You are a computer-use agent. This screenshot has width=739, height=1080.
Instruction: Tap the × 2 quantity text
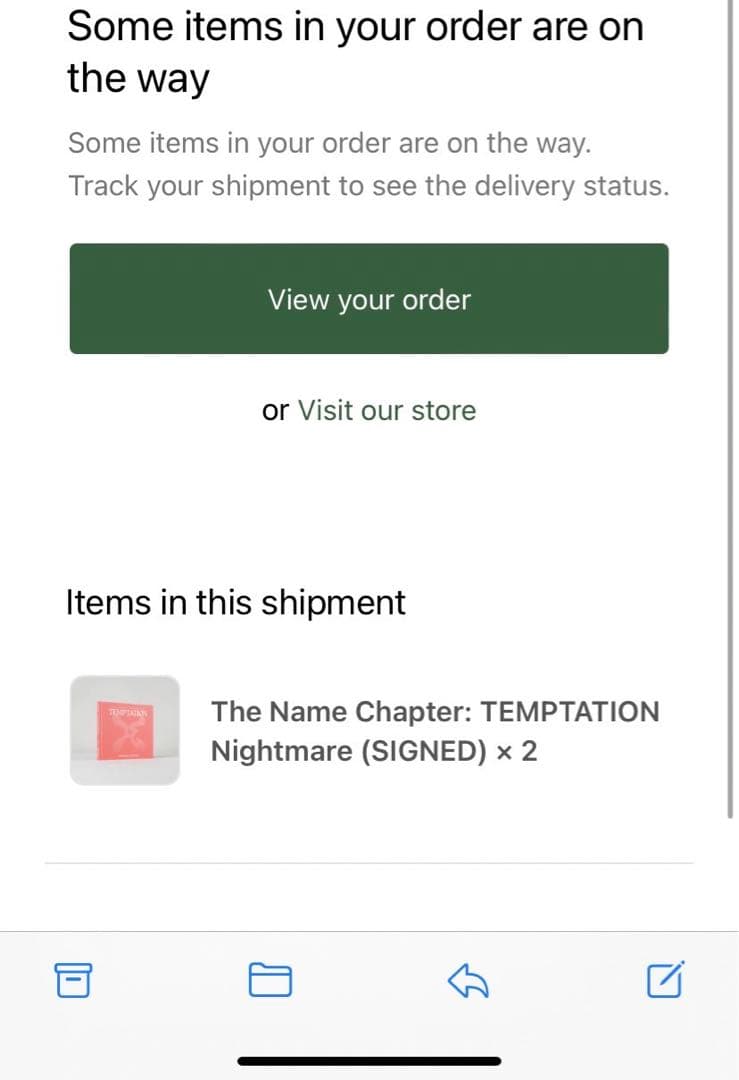516,751
